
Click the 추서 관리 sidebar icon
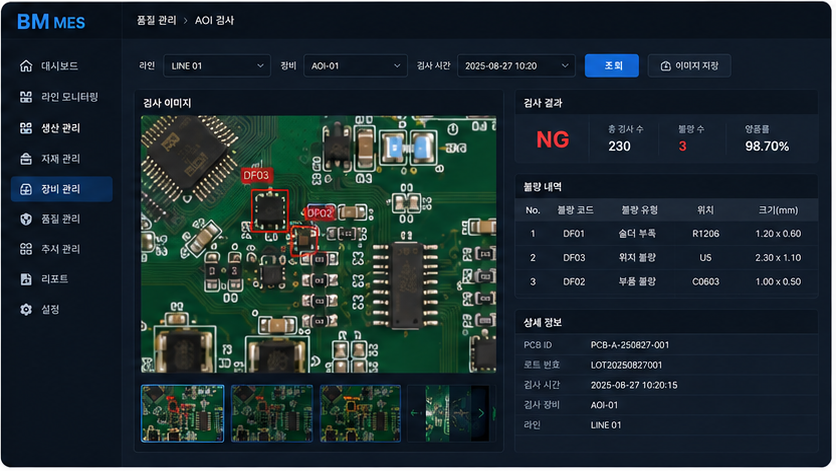(26, 249)
